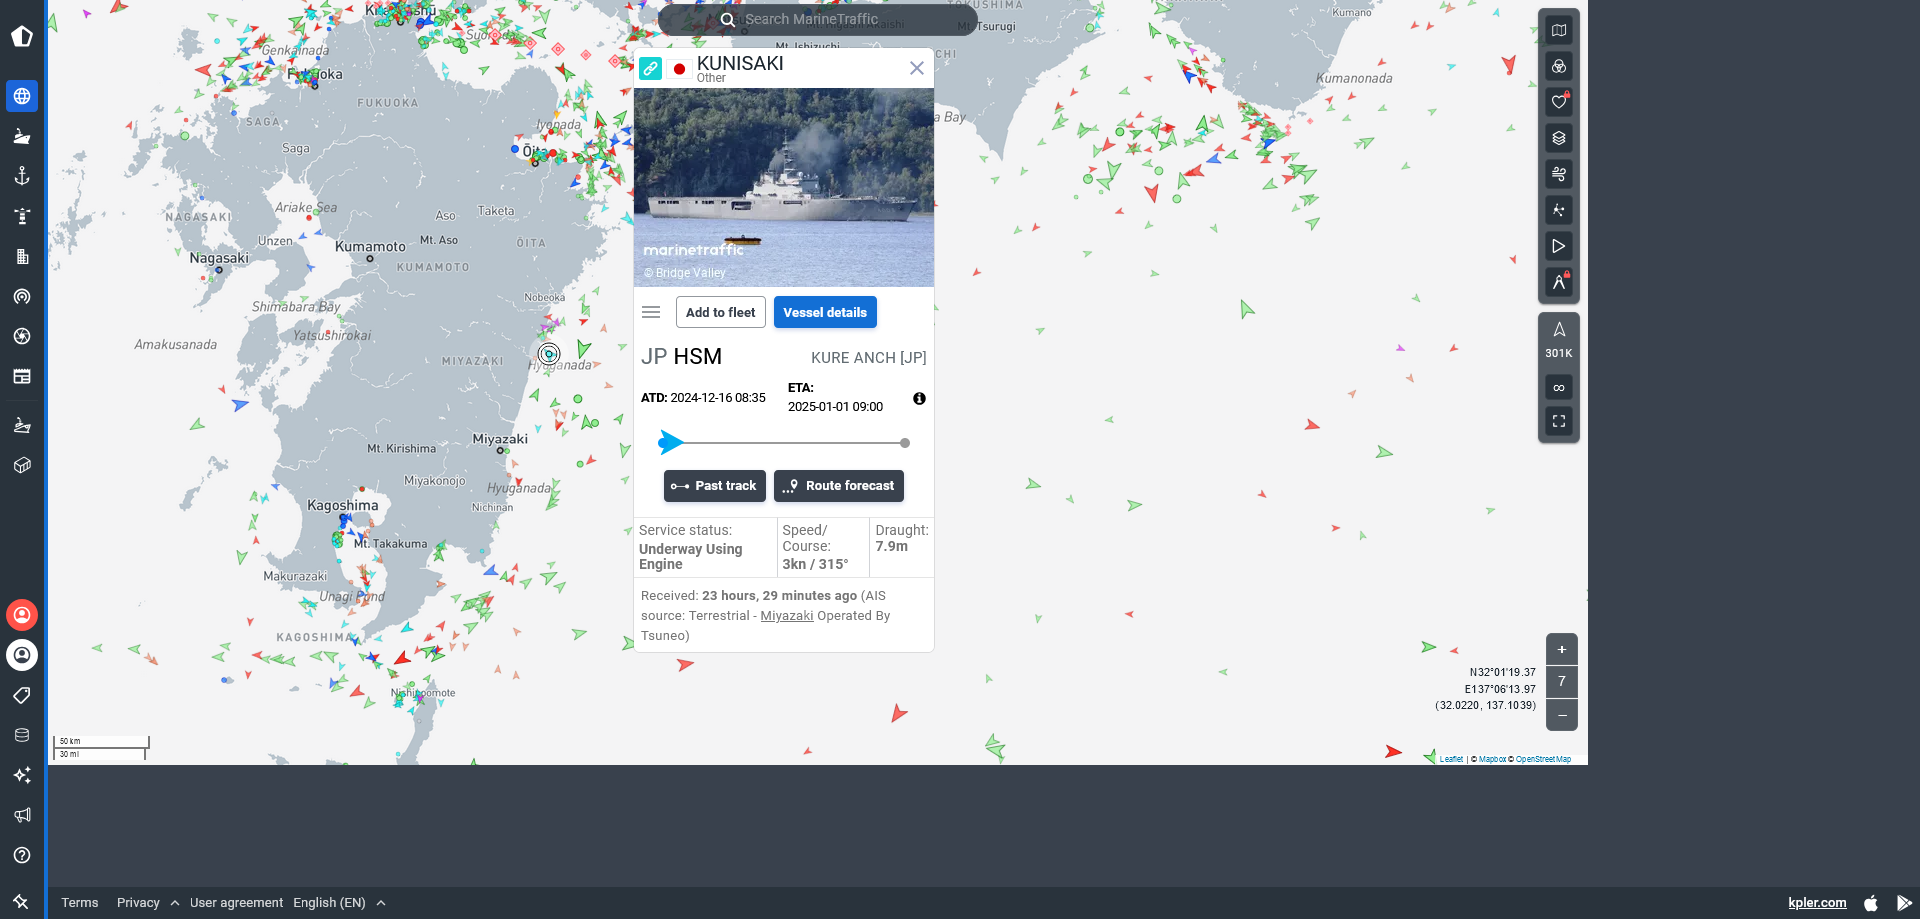The width and height of the screenshot is (1920, 919).
Task: Click the Route forecast button
Action: click(839, 486)
